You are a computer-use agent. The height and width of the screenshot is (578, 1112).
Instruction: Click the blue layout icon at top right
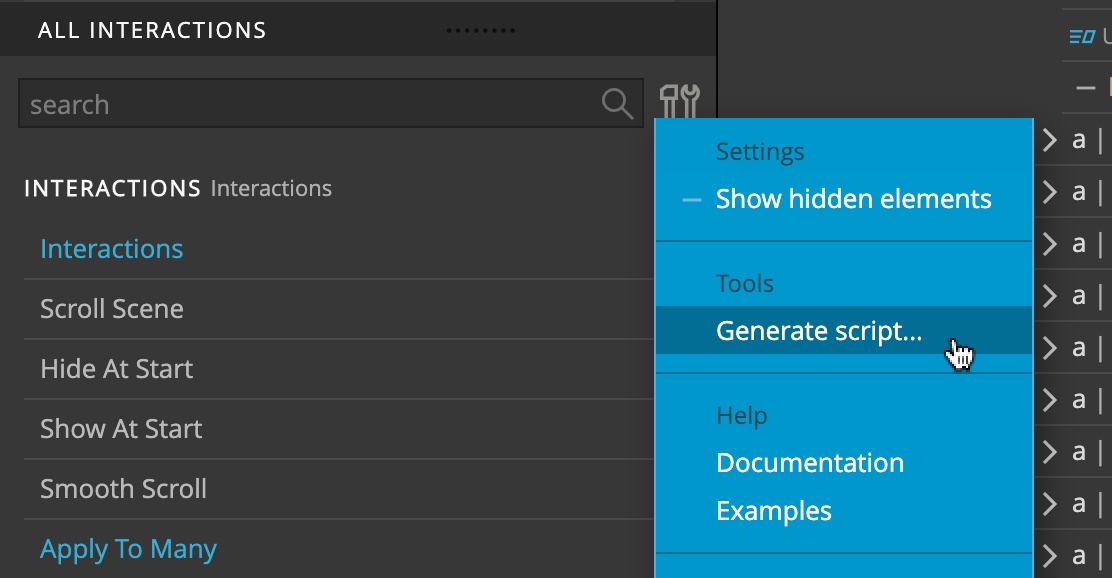(1082, 36)
